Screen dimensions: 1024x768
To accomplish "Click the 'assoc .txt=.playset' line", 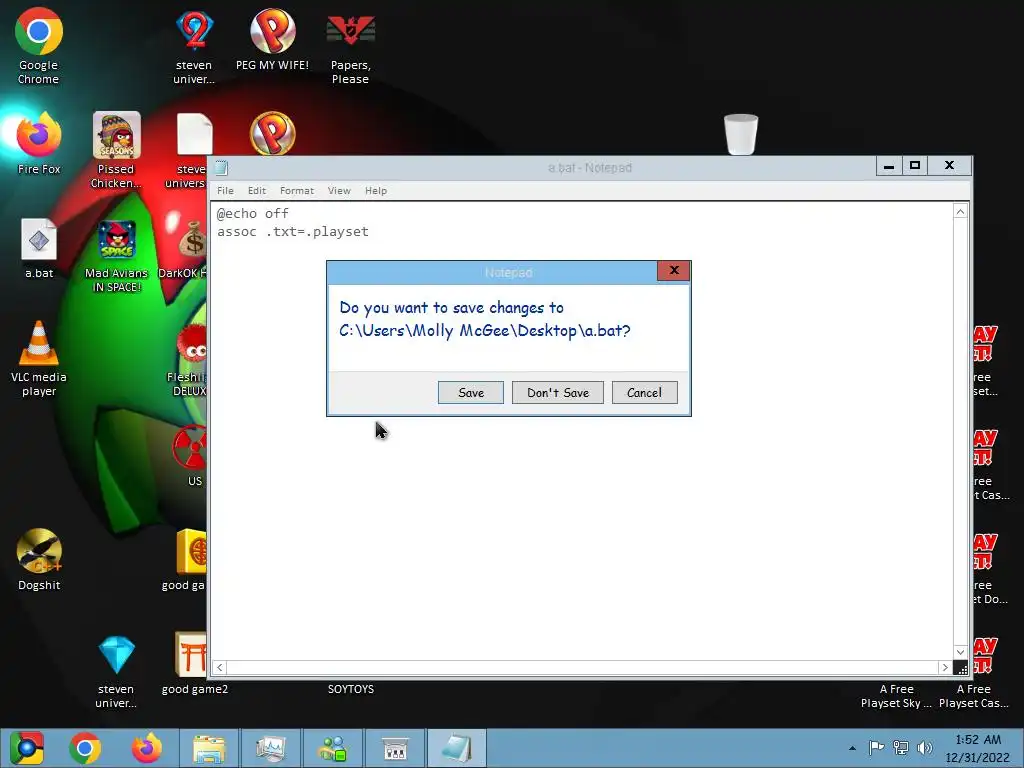I will pos(293,232).
